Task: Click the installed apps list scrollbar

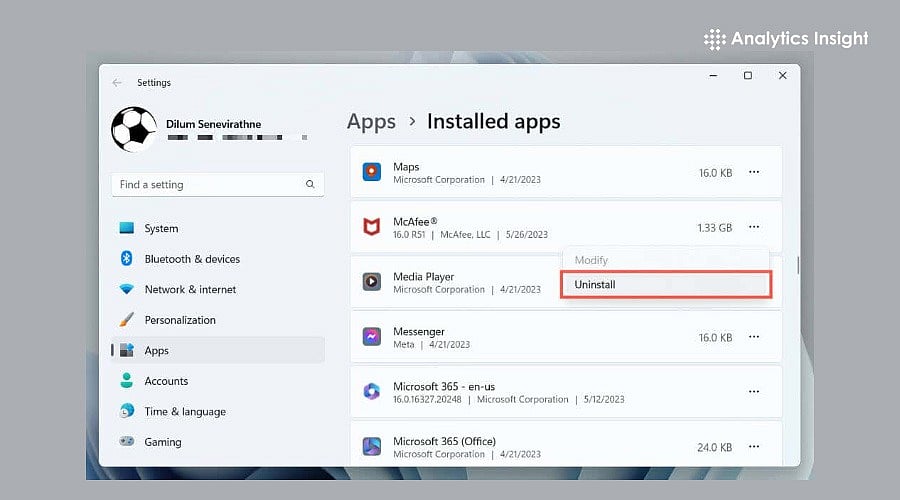Action: [797, 266]
